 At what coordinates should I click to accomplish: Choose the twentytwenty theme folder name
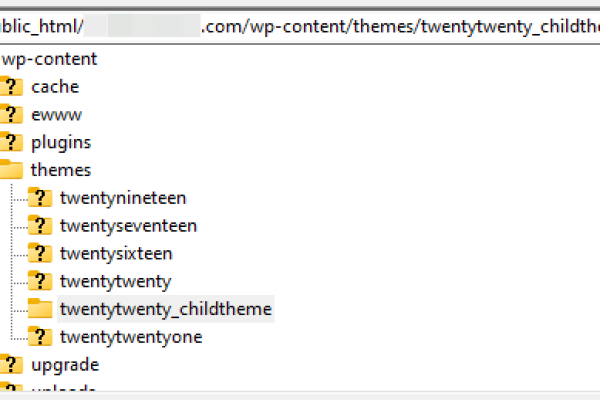coord(115,281)
